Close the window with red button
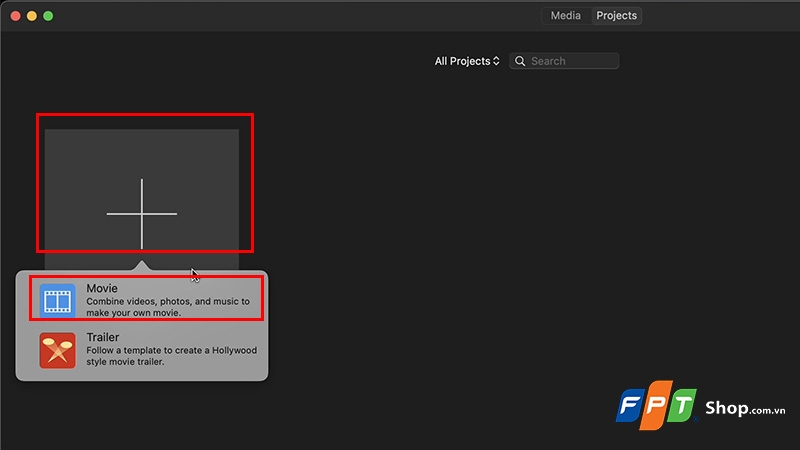800x450 pixels. (16, 16)
